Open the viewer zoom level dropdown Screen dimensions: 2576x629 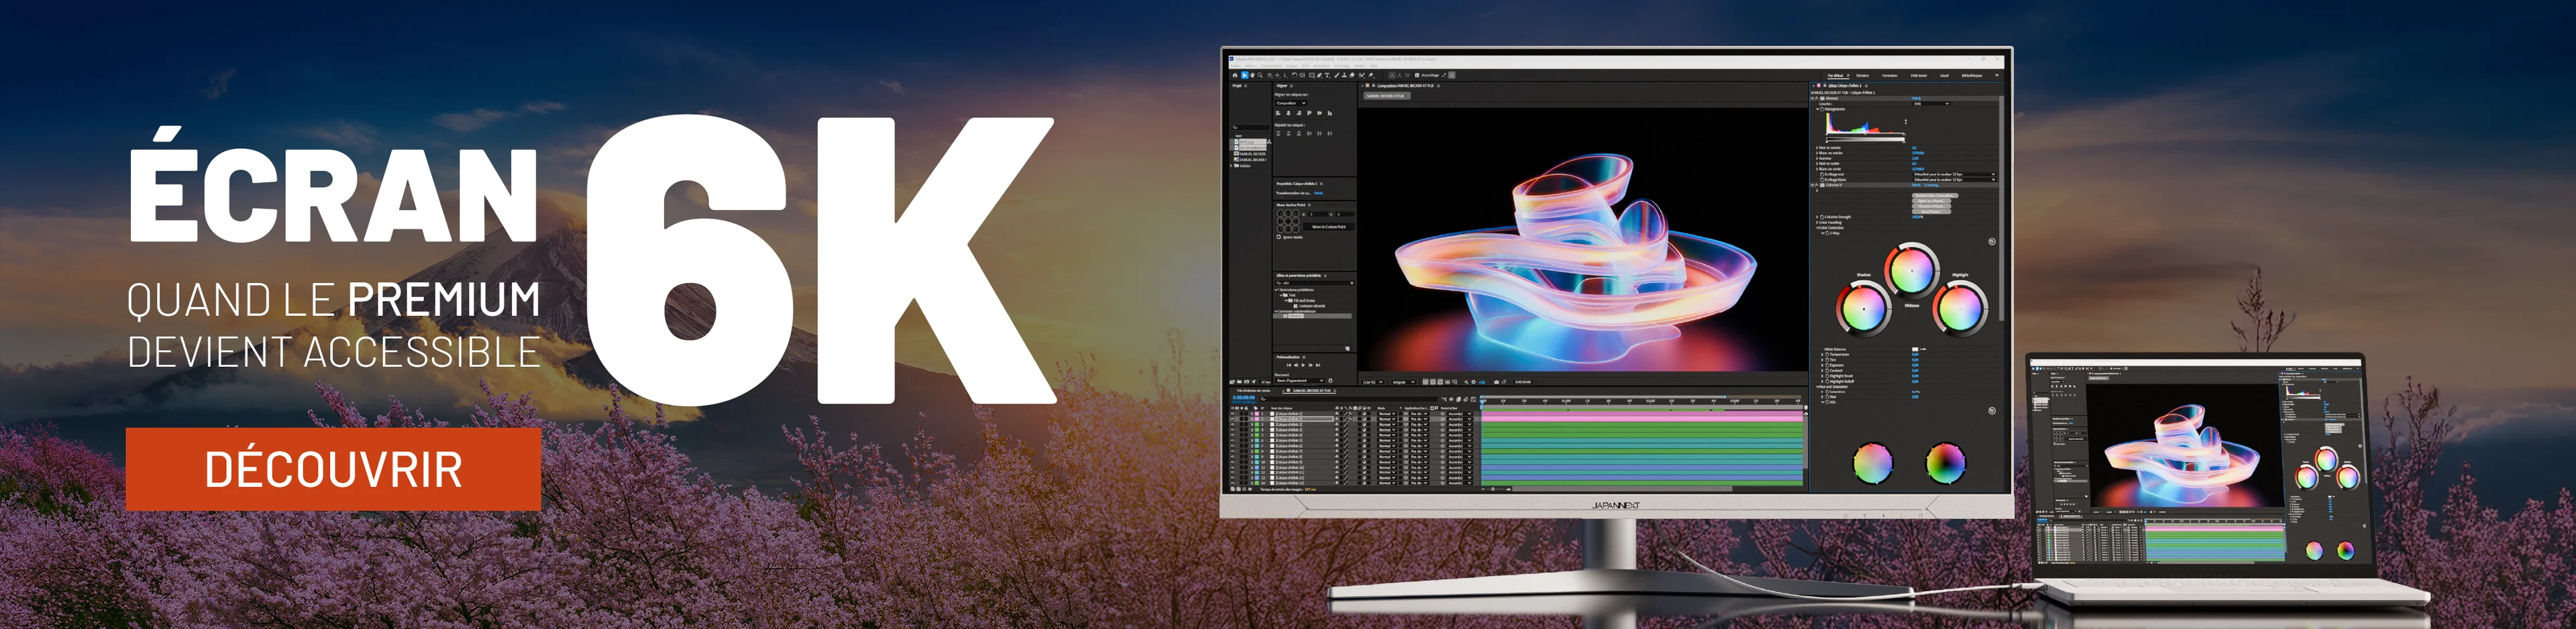click(x=1372, y=382)
